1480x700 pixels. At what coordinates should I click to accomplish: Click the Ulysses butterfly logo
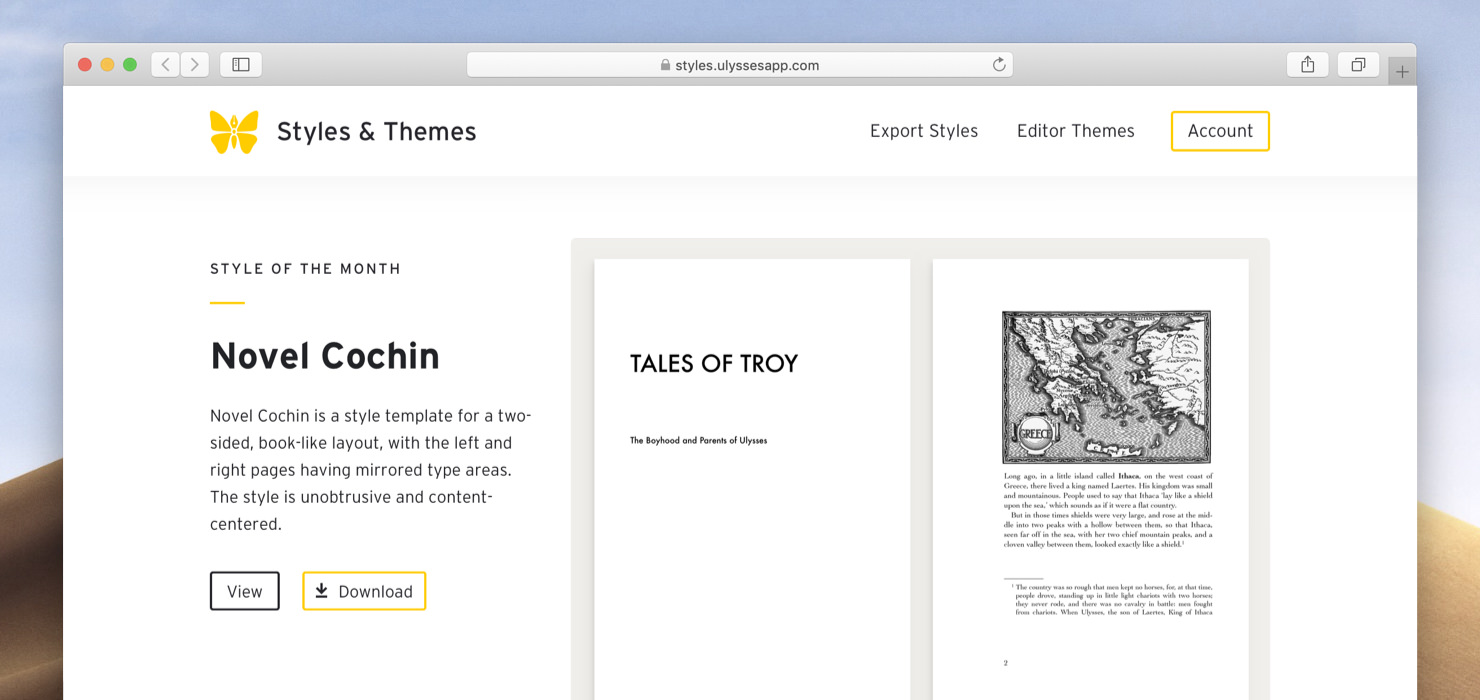[234, 131]
